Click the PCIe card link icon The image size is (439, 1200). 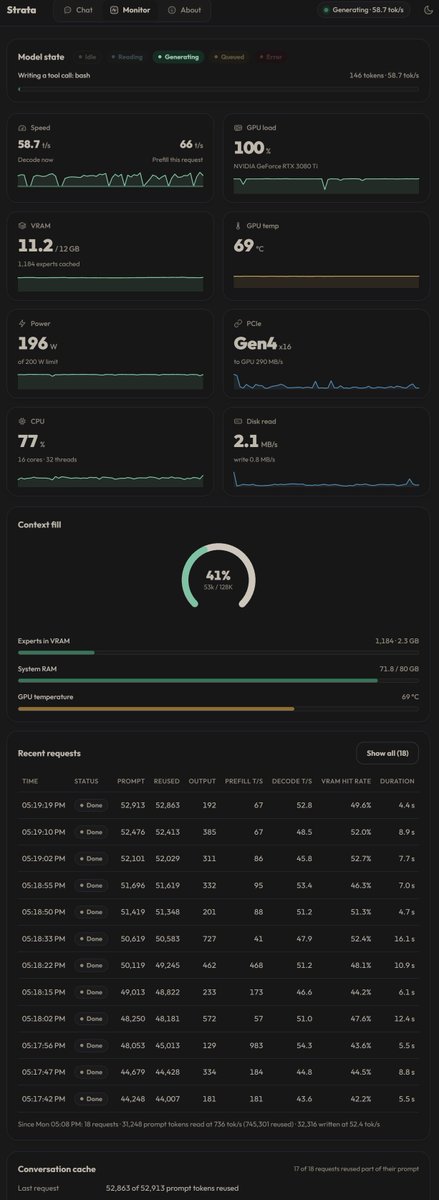[x=238, y=324]
